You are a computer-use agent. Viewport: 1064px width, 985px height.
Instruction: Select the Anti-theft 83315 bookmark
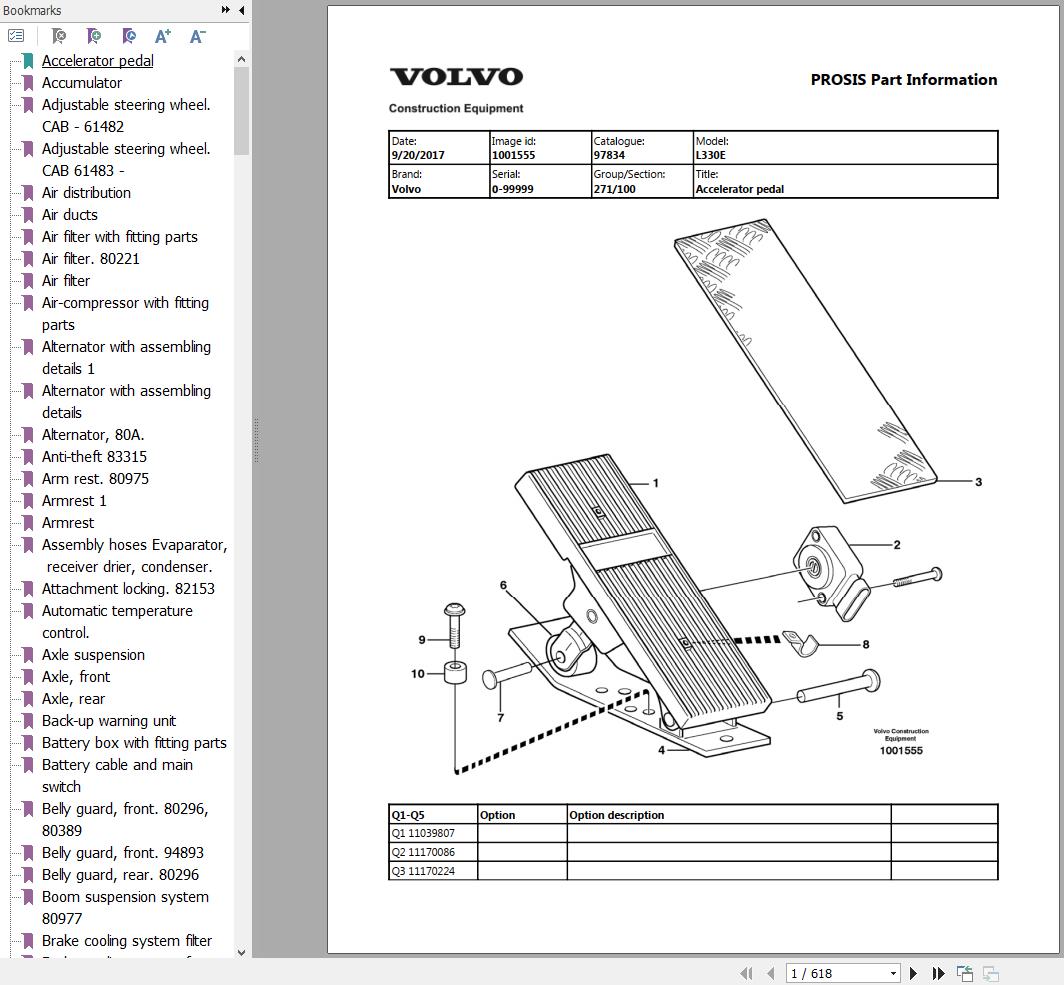(94, 457)
